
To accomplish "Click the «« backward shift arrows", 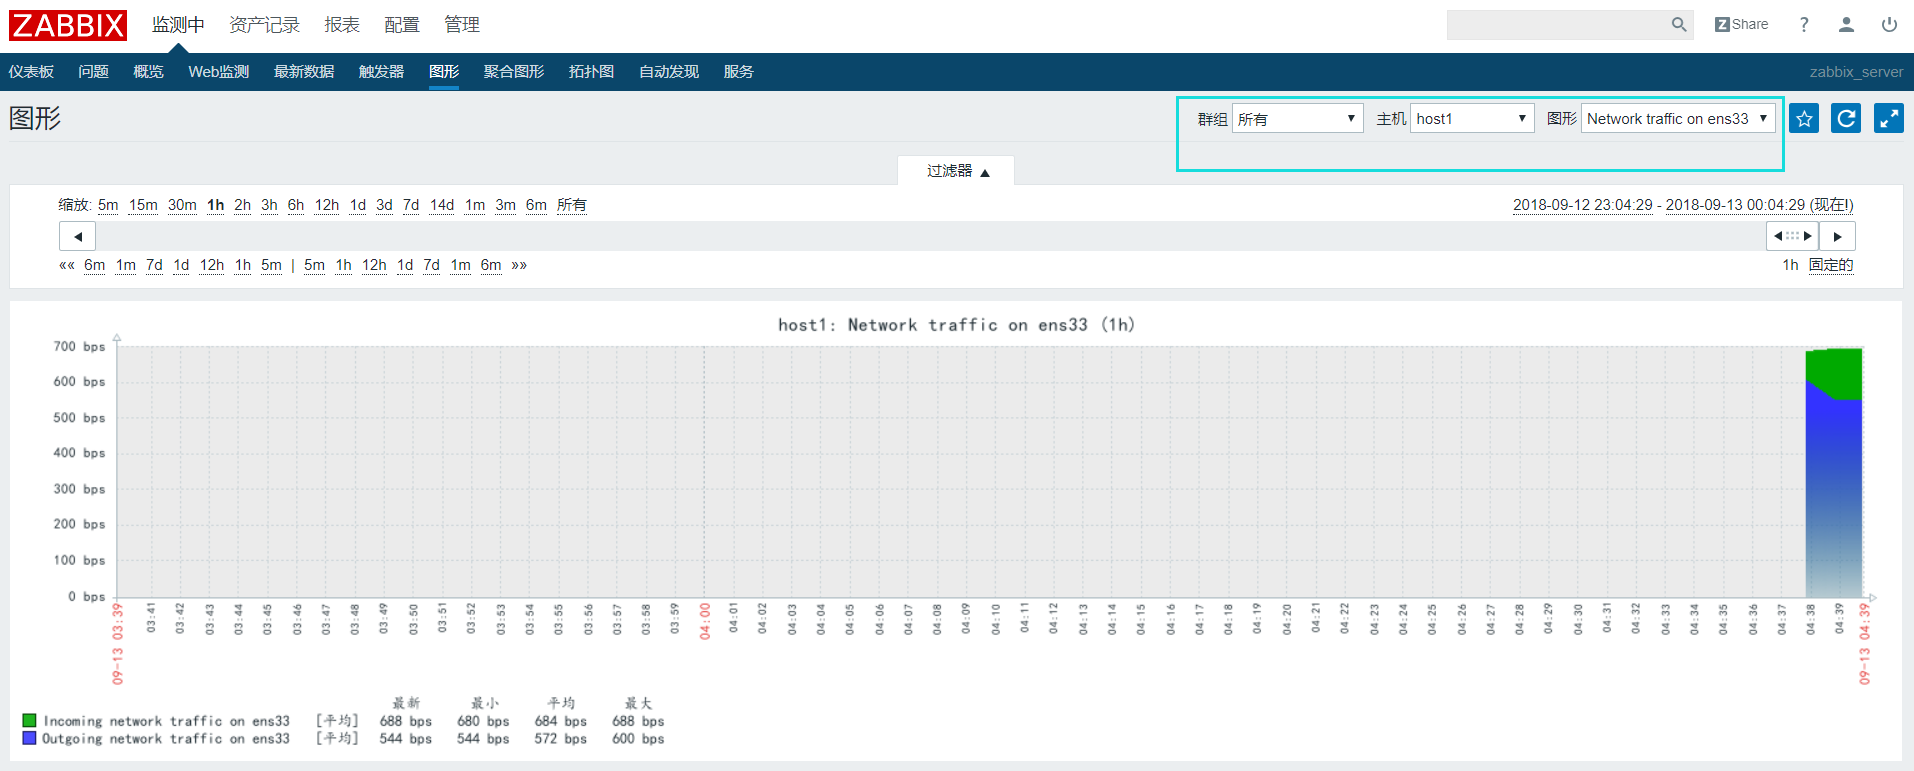I will pyautogui.click(x=67, y=265).
